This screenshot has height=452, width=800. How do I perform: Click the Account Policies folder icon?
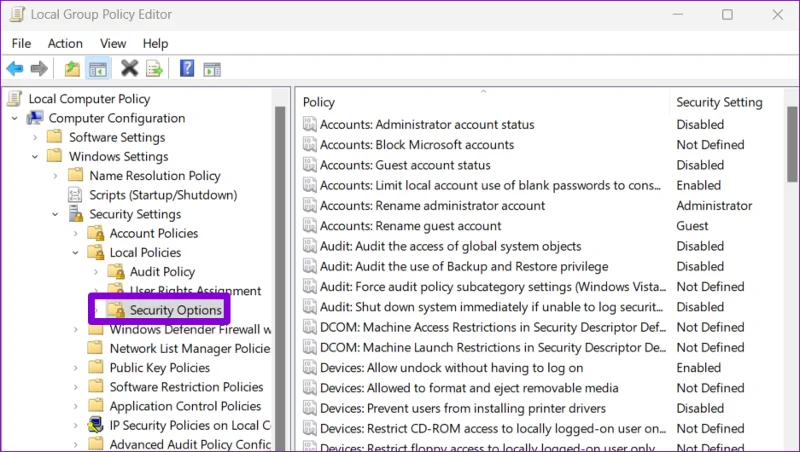[95, 233]
